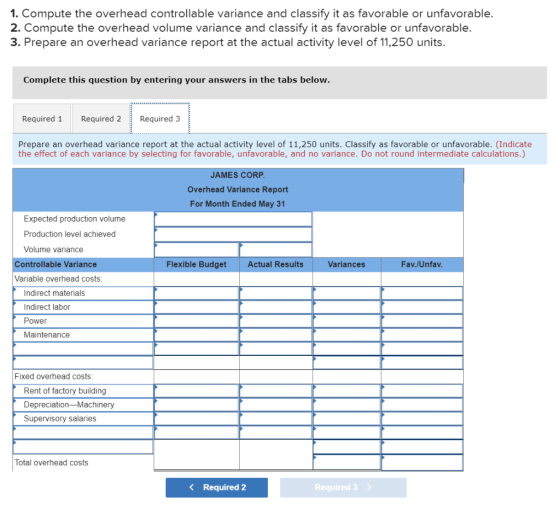Click Indirect materials Flexible Budget cell
Image resolution: width=560 pixels, height=509 pixels.
point(197,293)
